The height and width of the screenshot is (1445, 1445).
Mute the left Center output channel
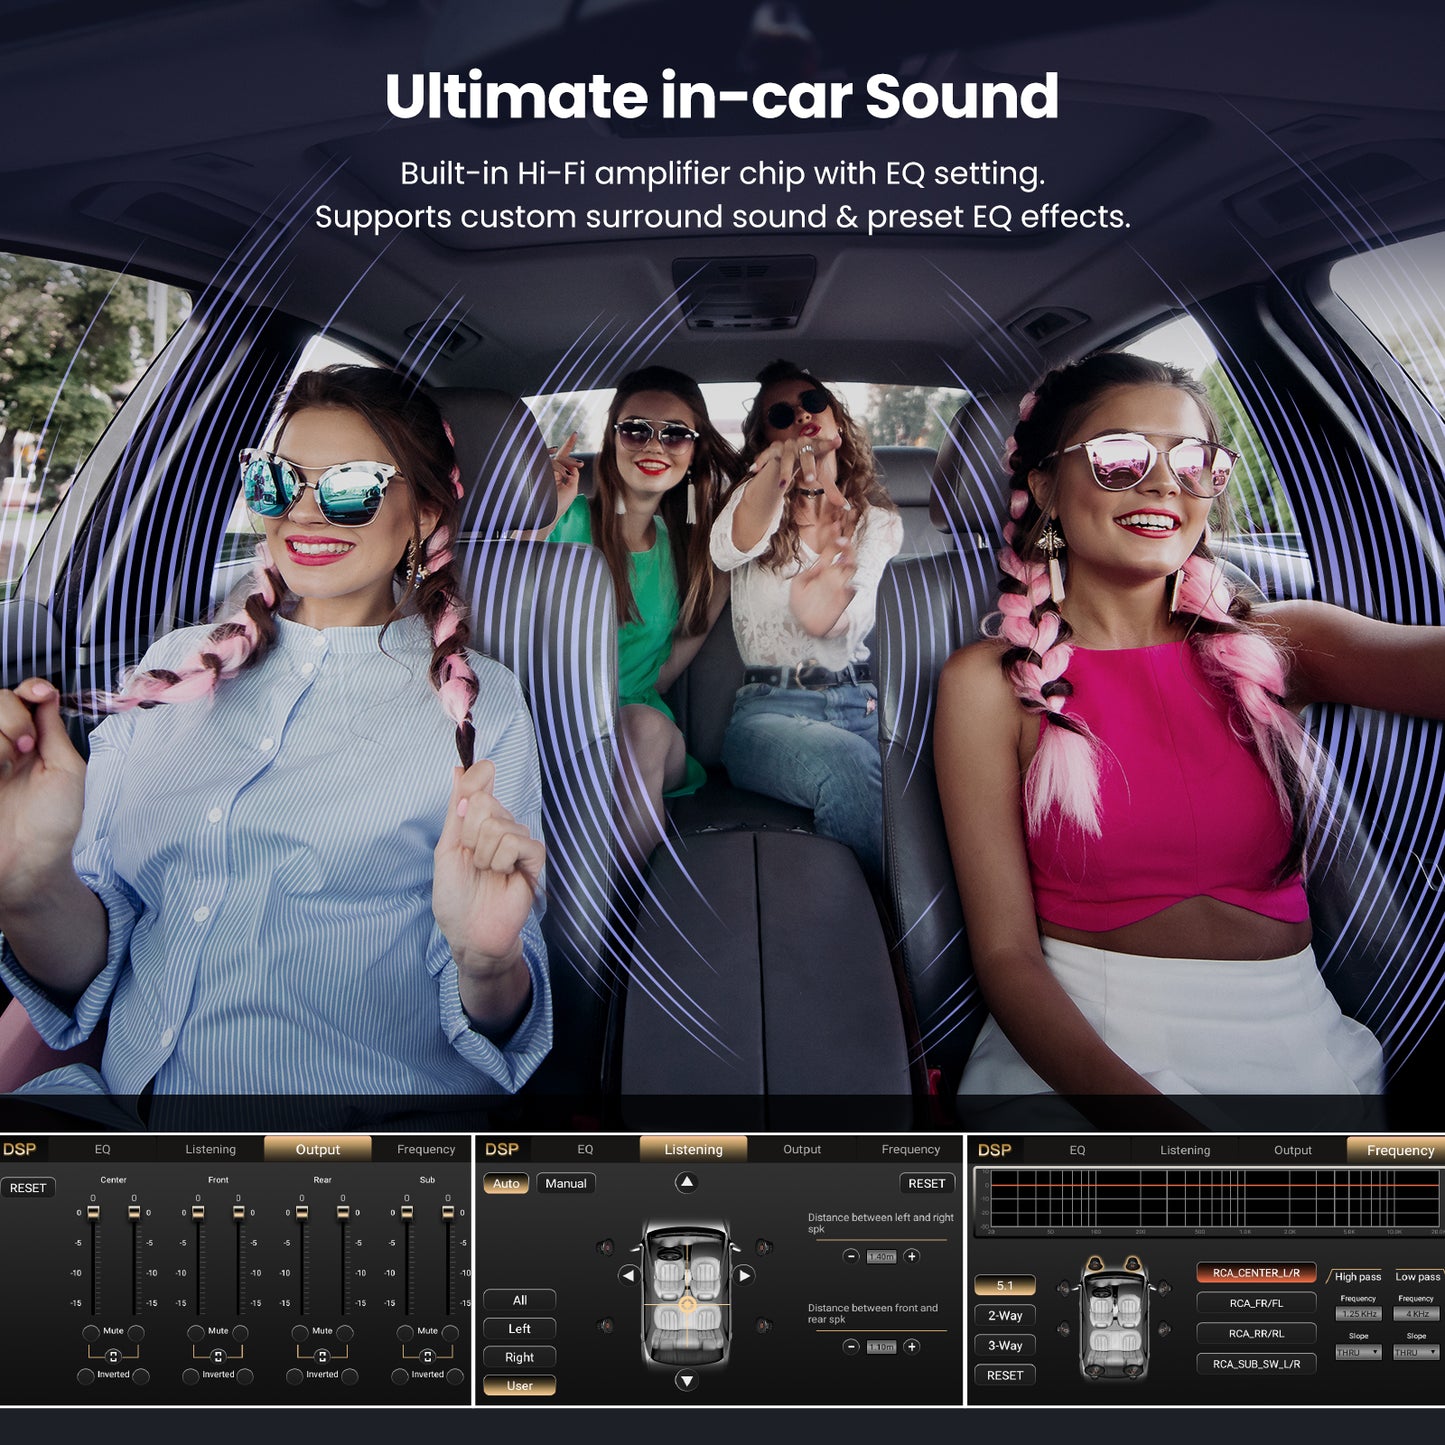[x=91, y=1332]
